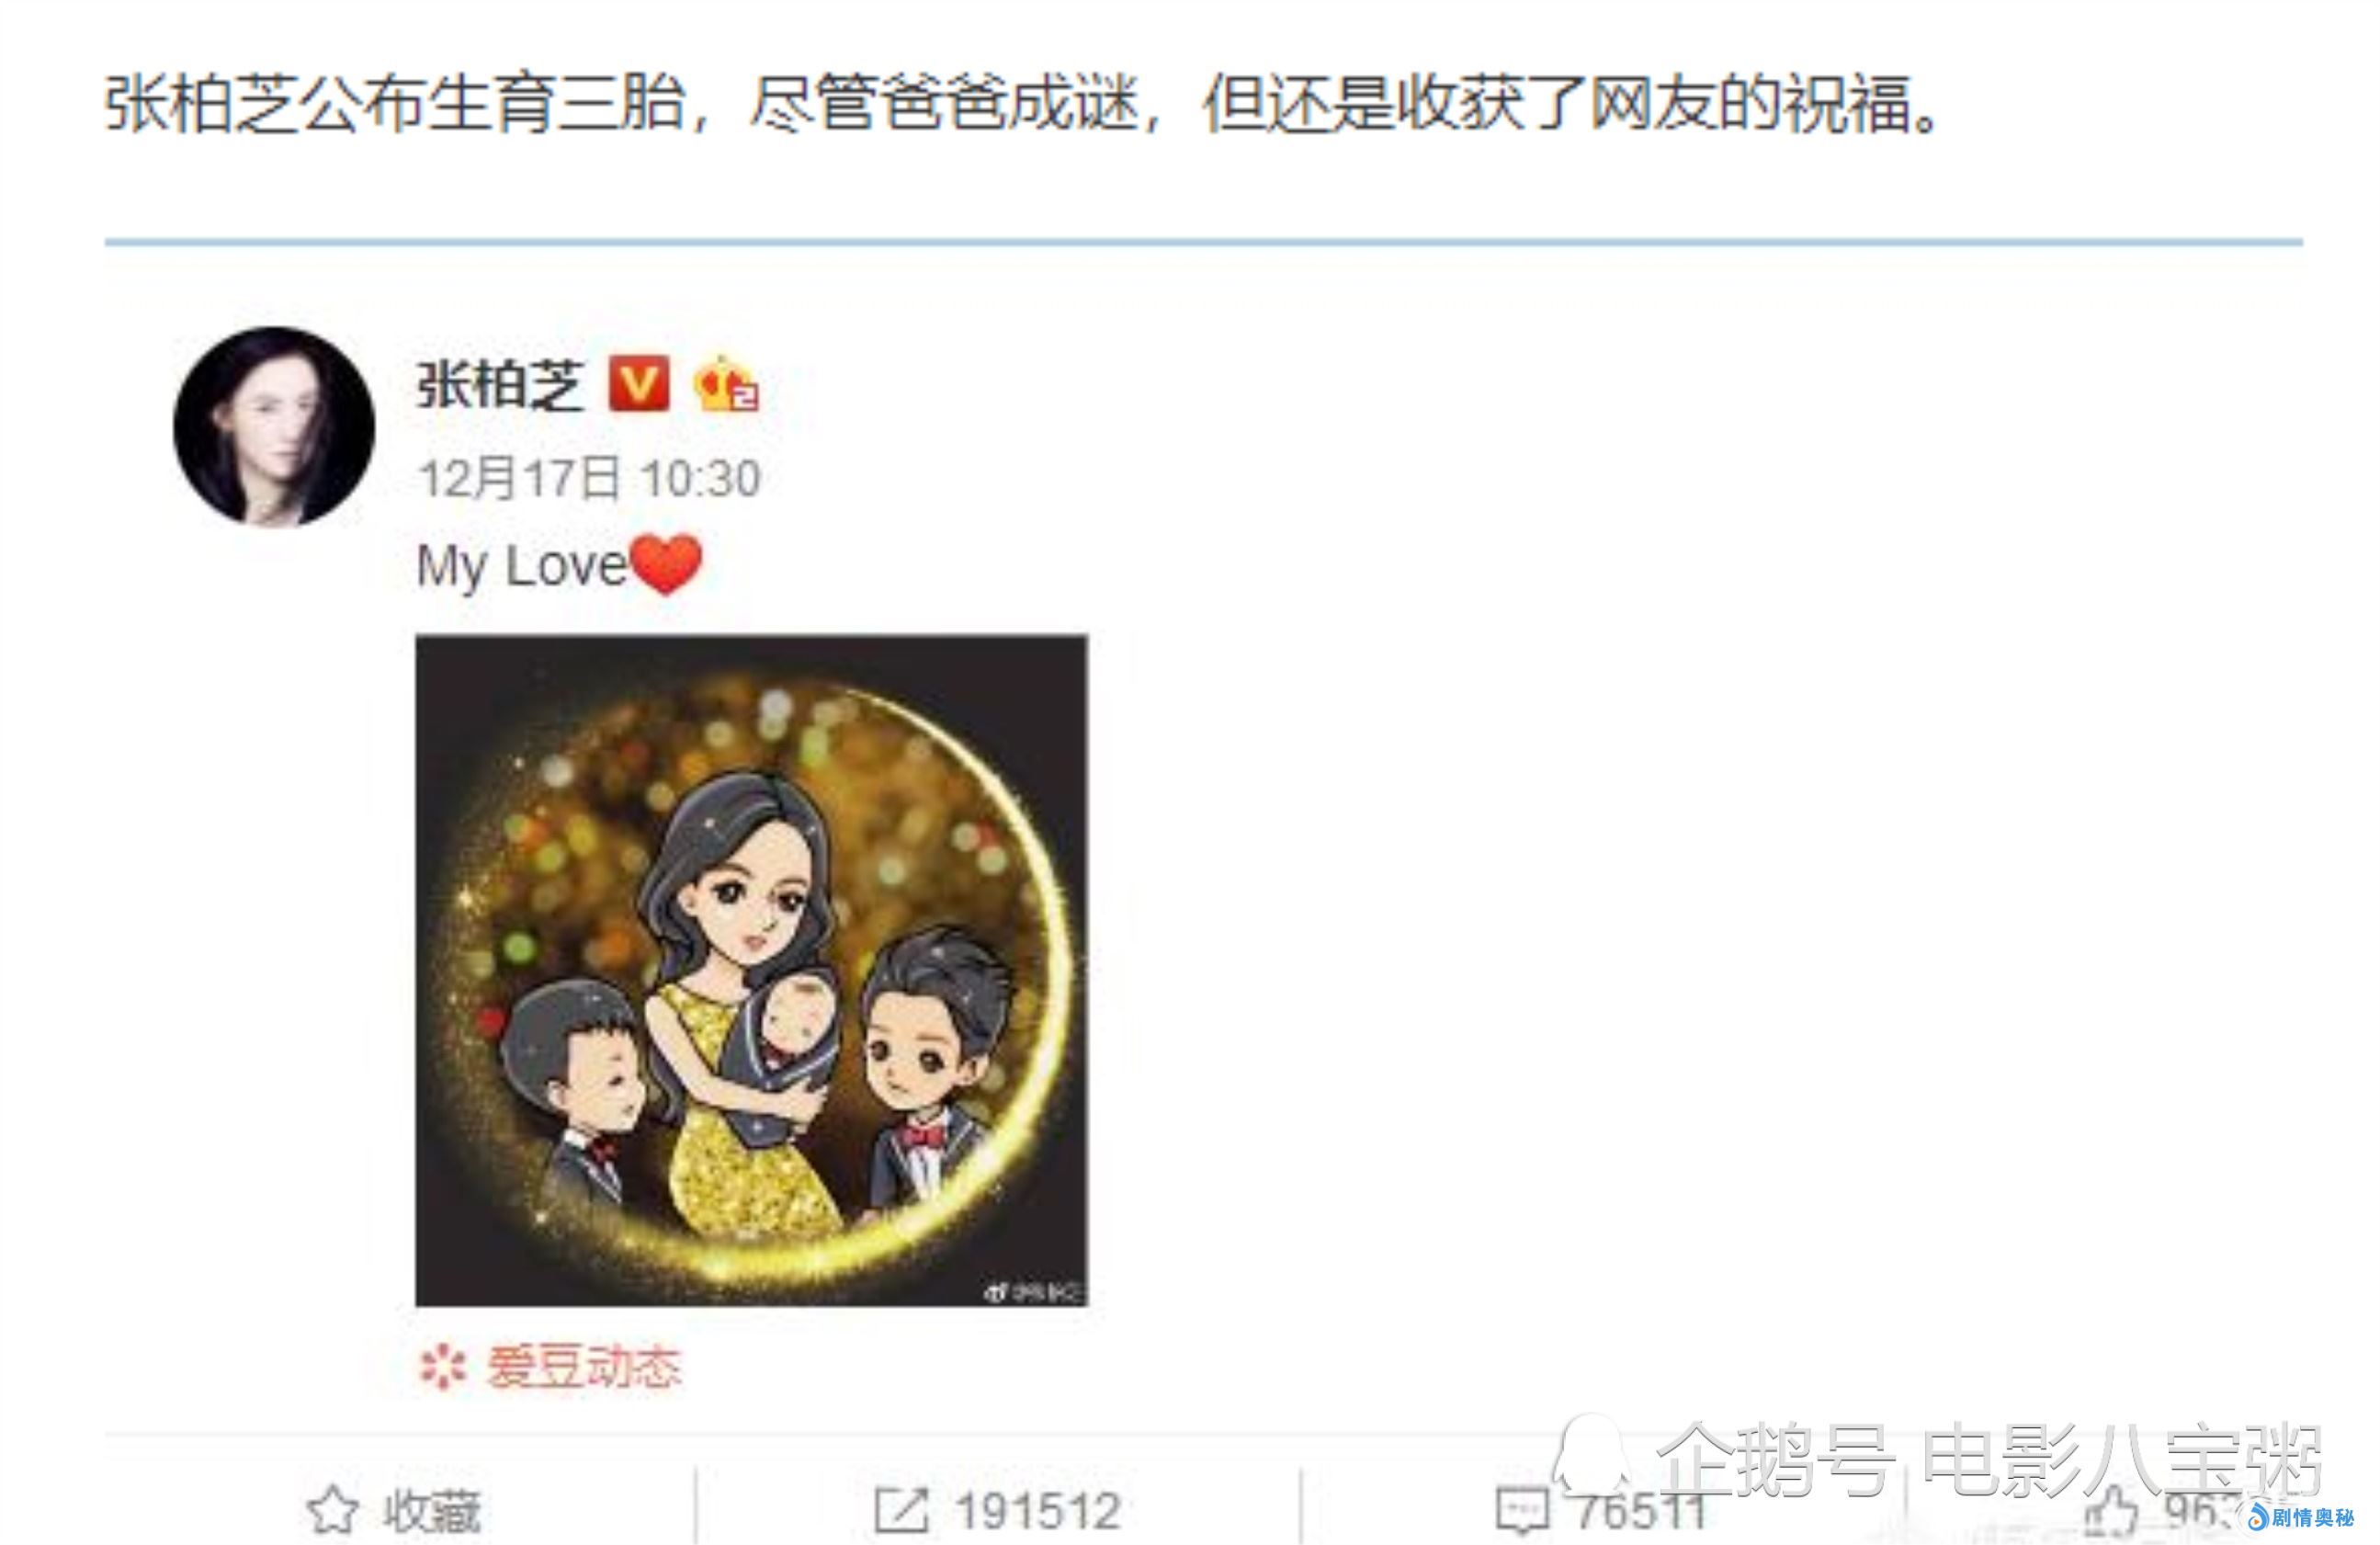Open the 爱豆动态 link
The width and height of the screenshot is (2380, 1545).
pos(584,1367)
